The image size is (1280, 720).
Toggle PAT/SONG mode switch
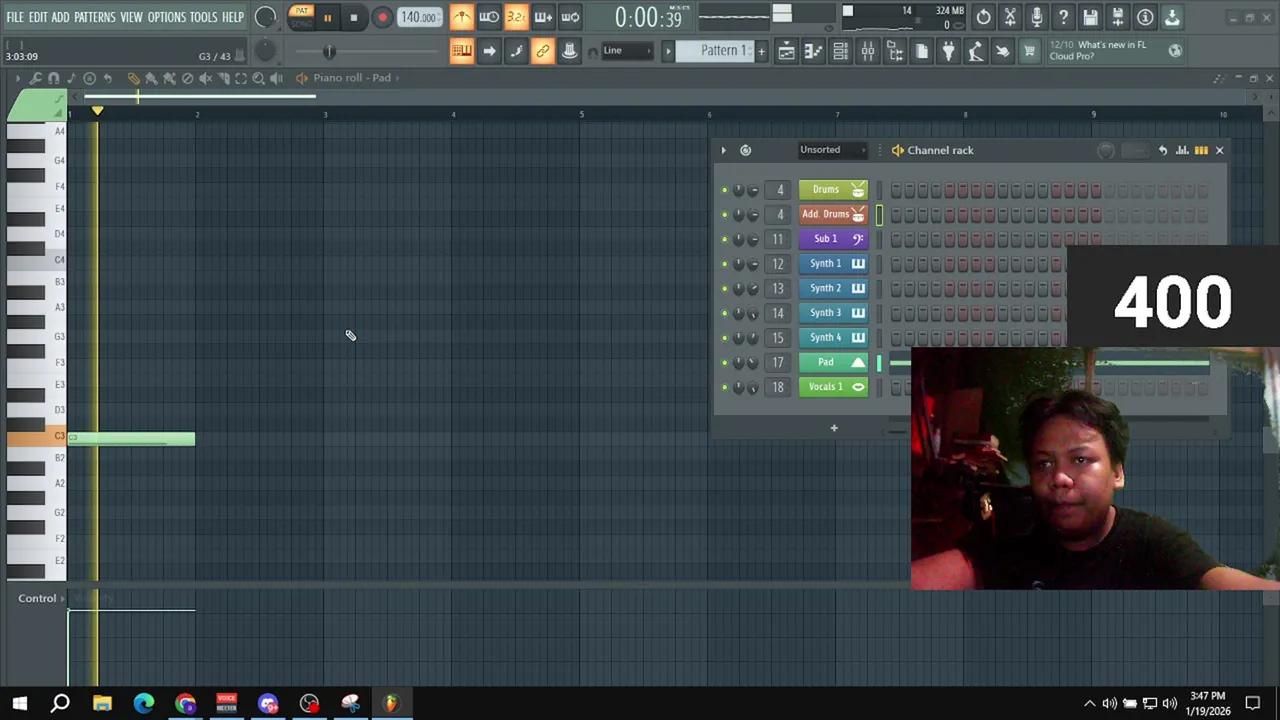[x=301, y=16]
